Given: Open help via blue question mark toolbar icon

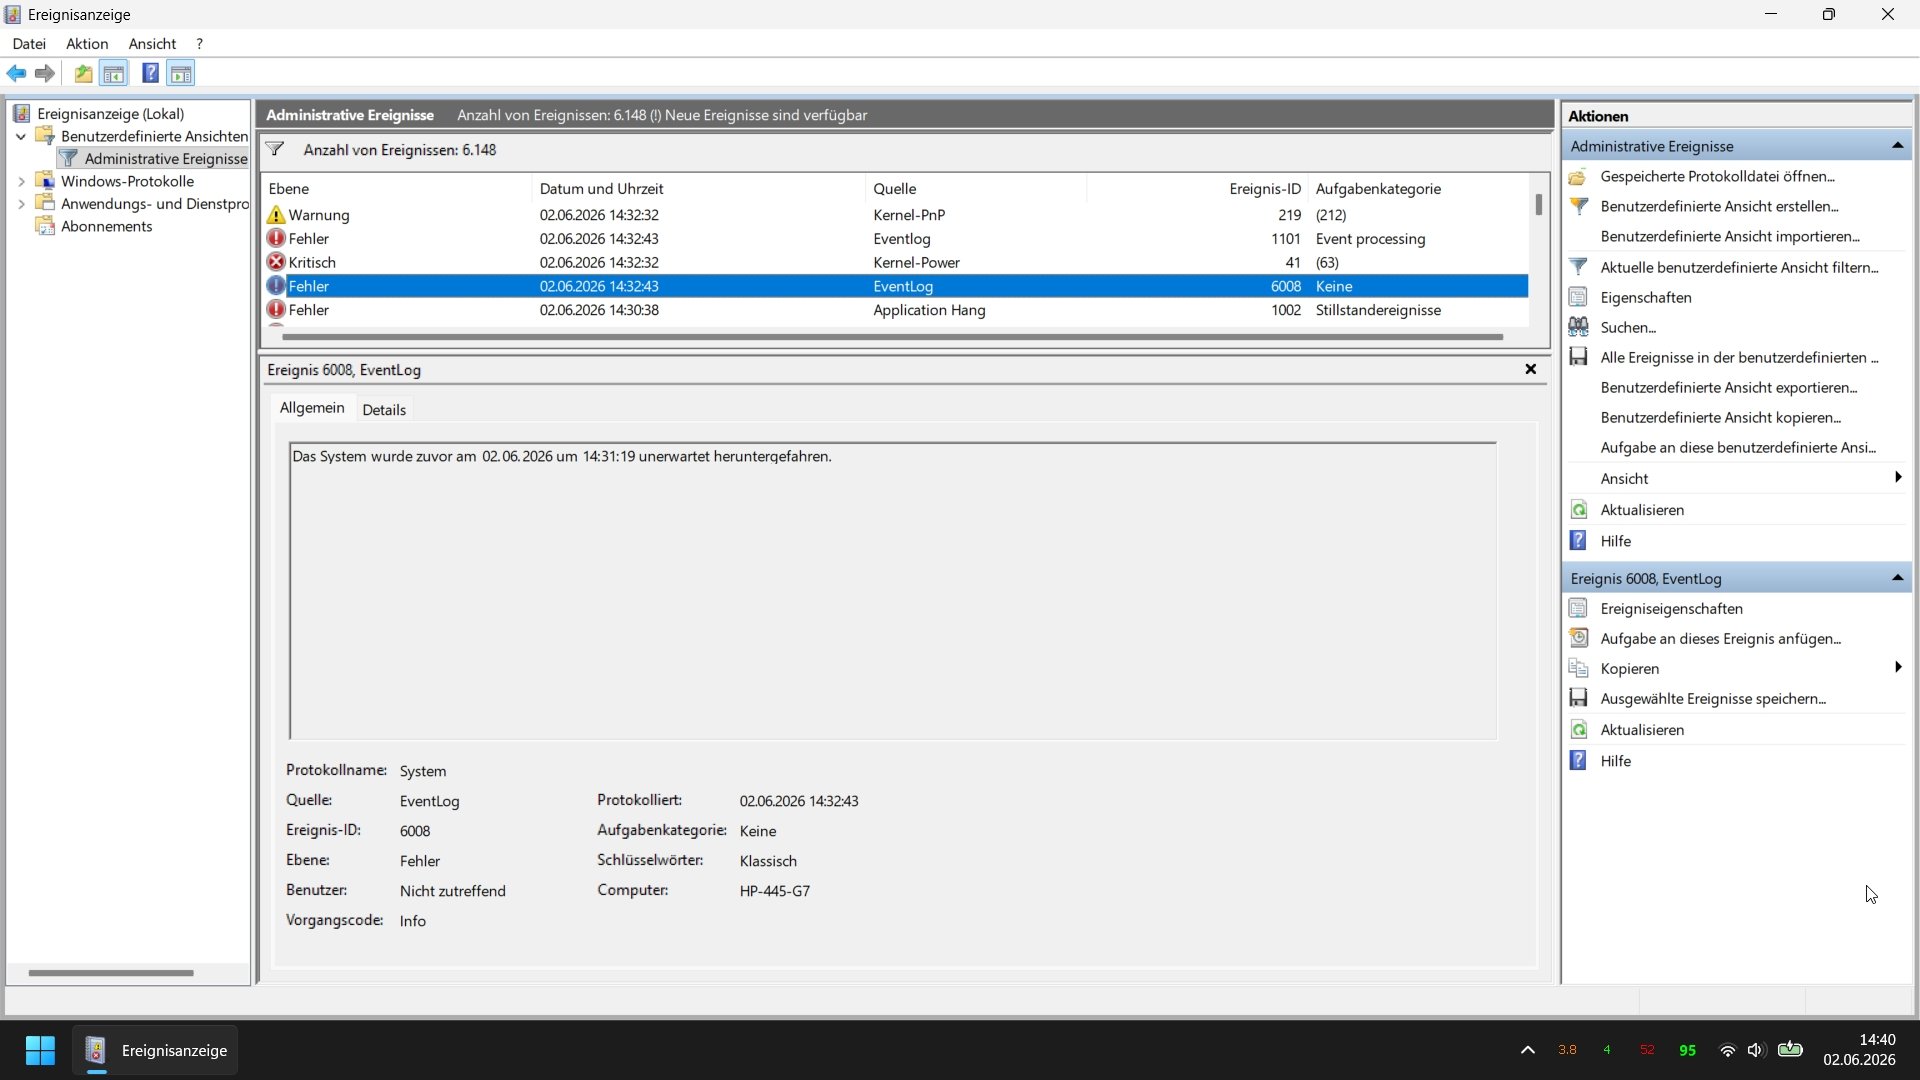Looking at the screenshot, I should click(x=150, y=73).
